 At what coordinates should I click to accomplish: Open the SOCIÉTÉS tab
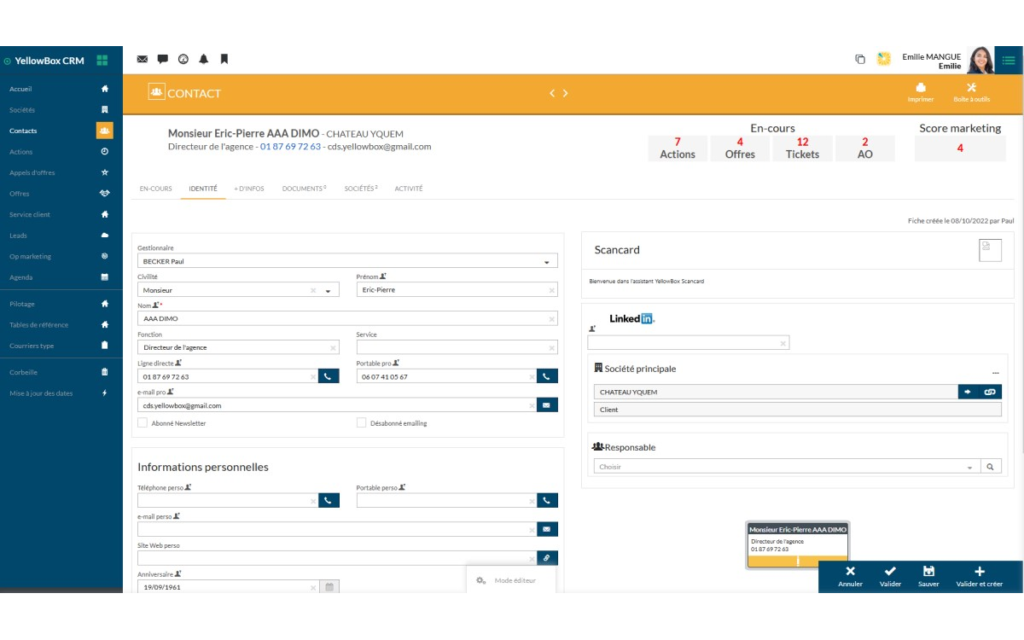(360, 189)
